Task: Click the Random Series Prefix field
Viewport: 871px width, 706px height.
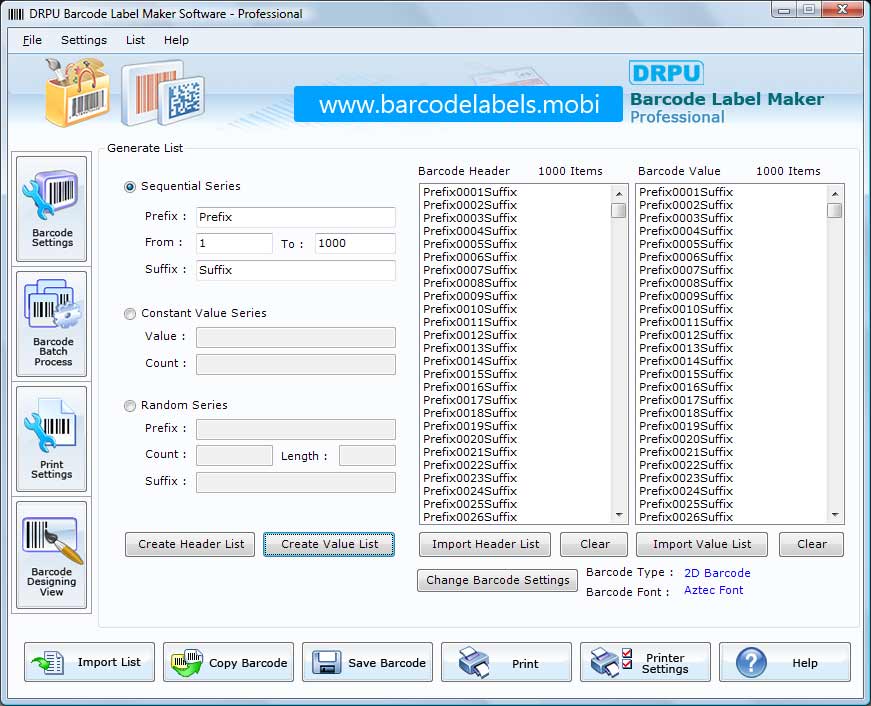Action: pos(296,429)
